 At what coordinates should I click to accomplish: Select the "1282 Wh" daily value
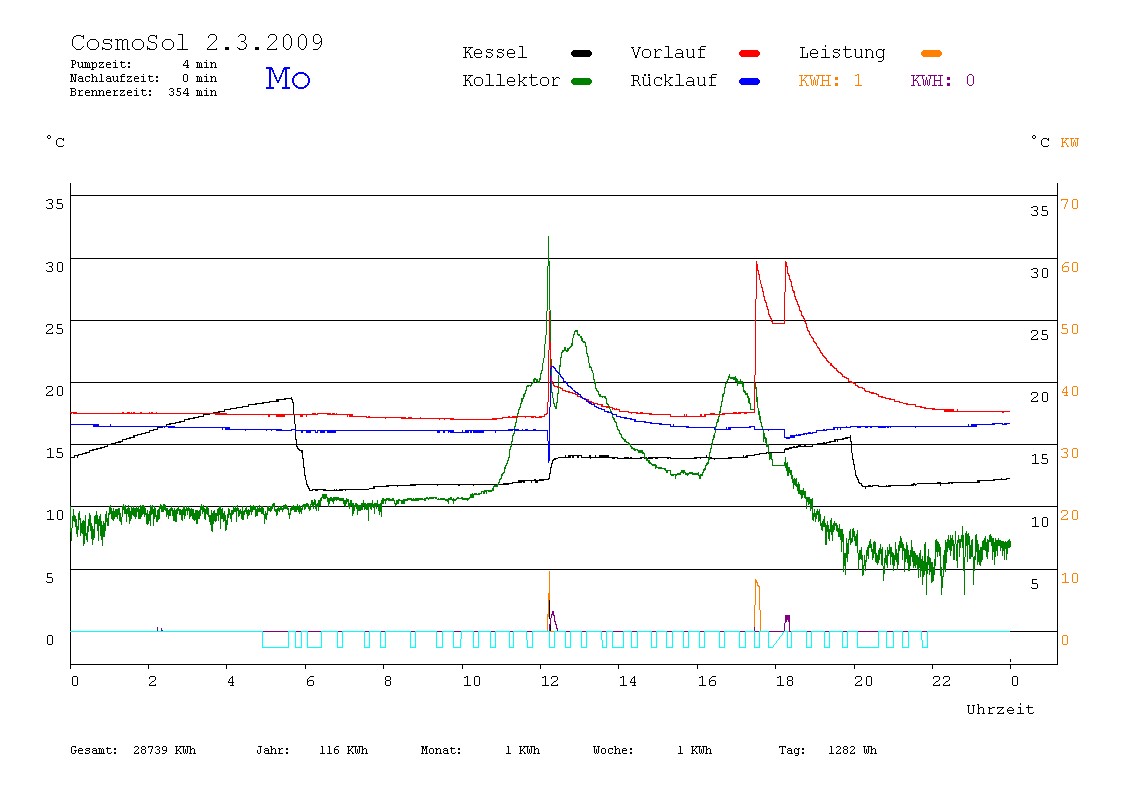(852, 750)
